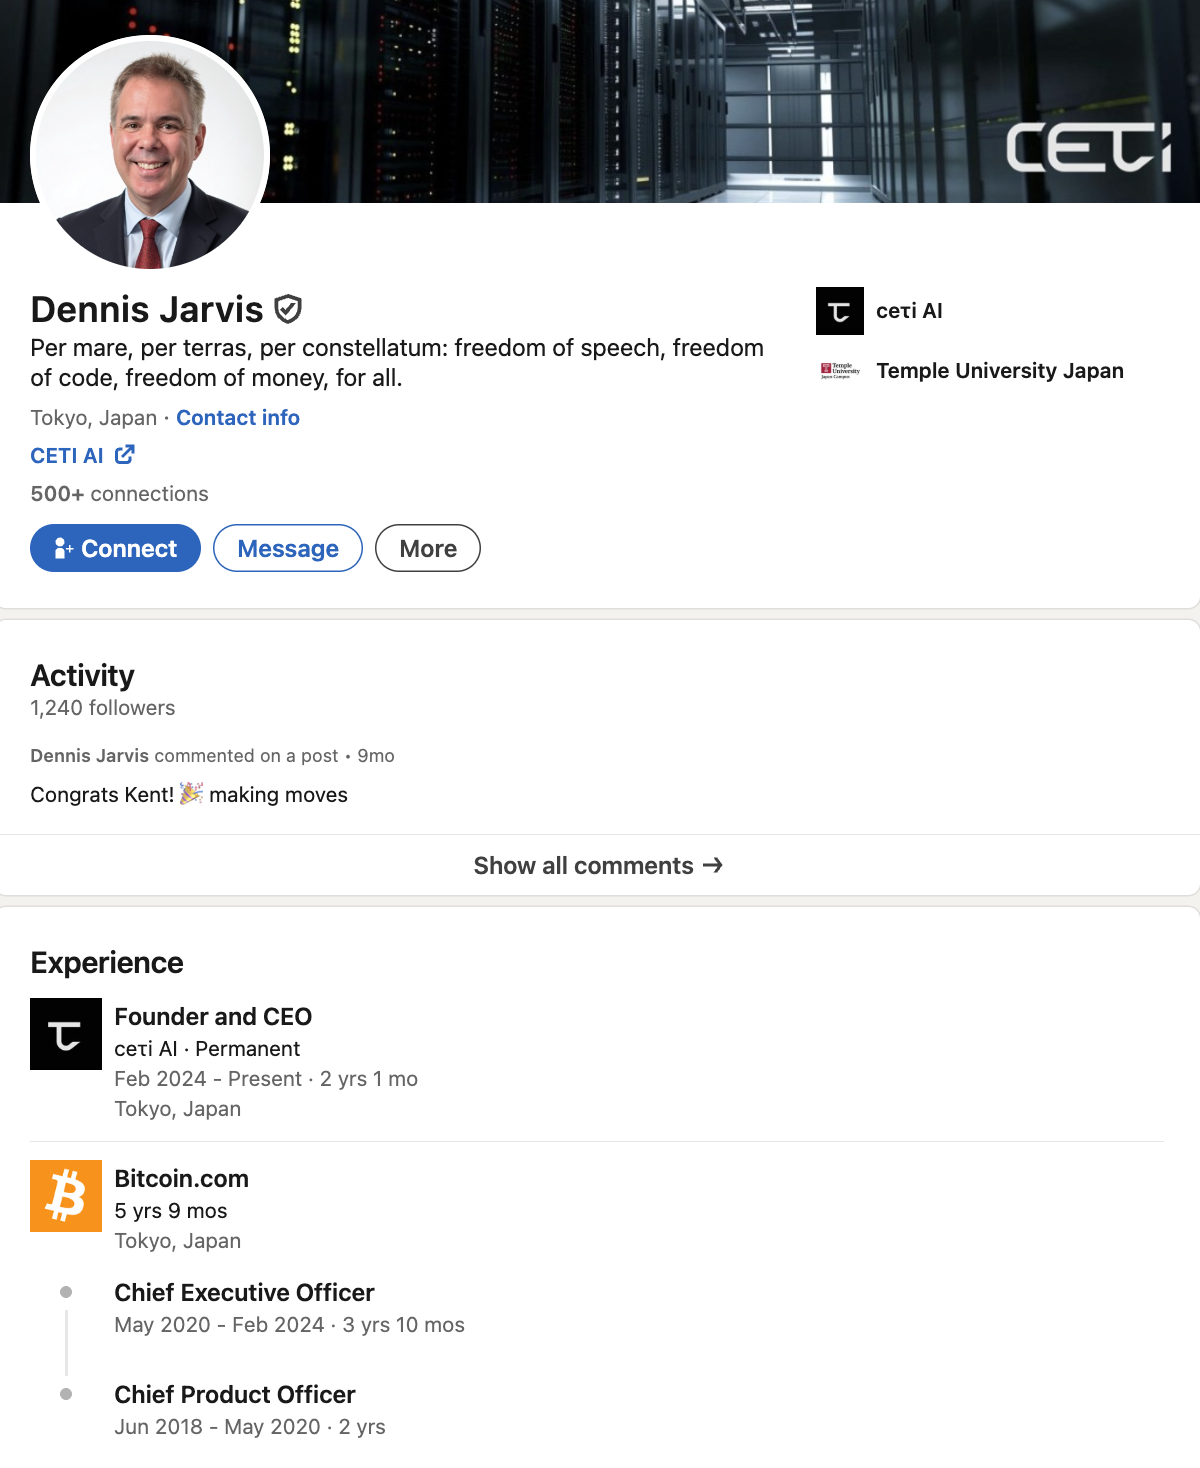Expand the More options menu

(427, 548)
